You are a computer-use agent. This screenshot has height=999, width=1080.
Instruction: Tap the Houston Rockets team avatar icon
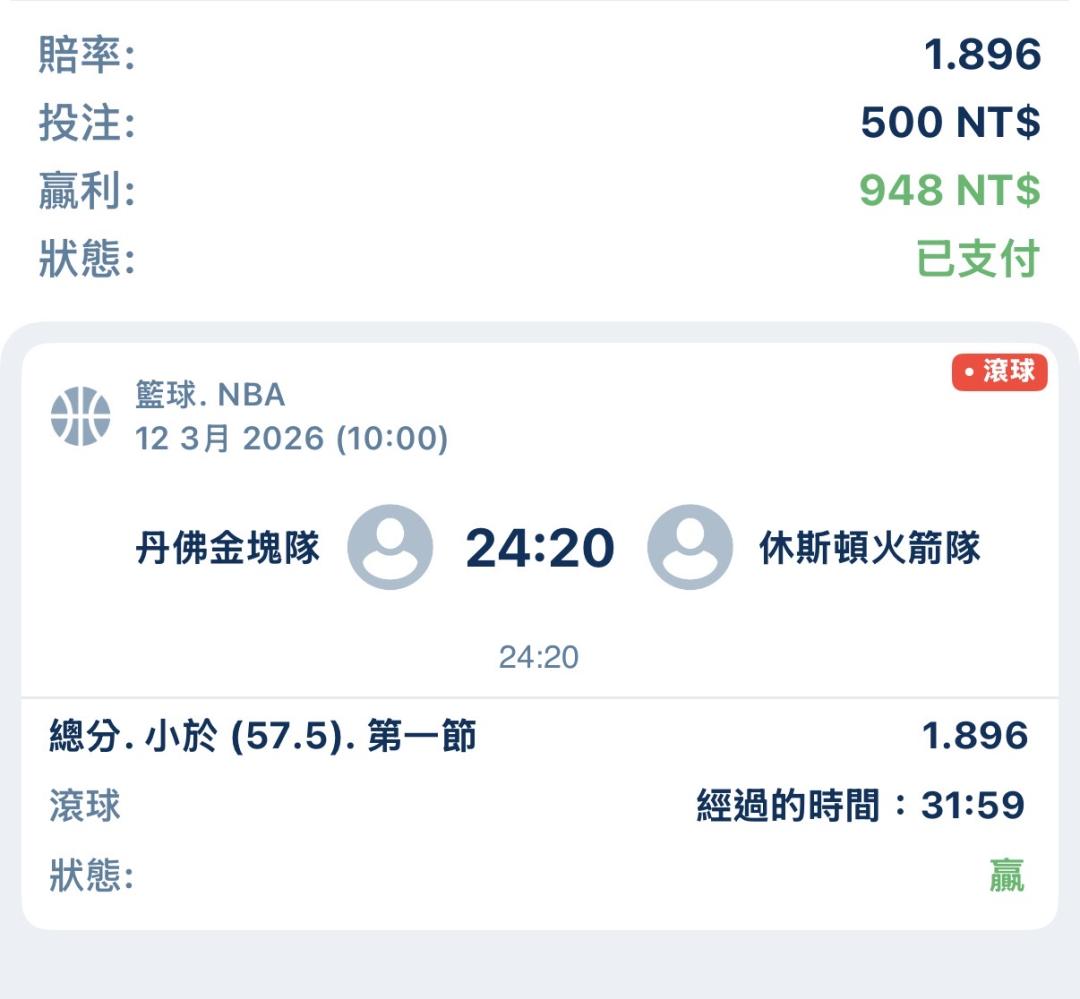point(690,547)
